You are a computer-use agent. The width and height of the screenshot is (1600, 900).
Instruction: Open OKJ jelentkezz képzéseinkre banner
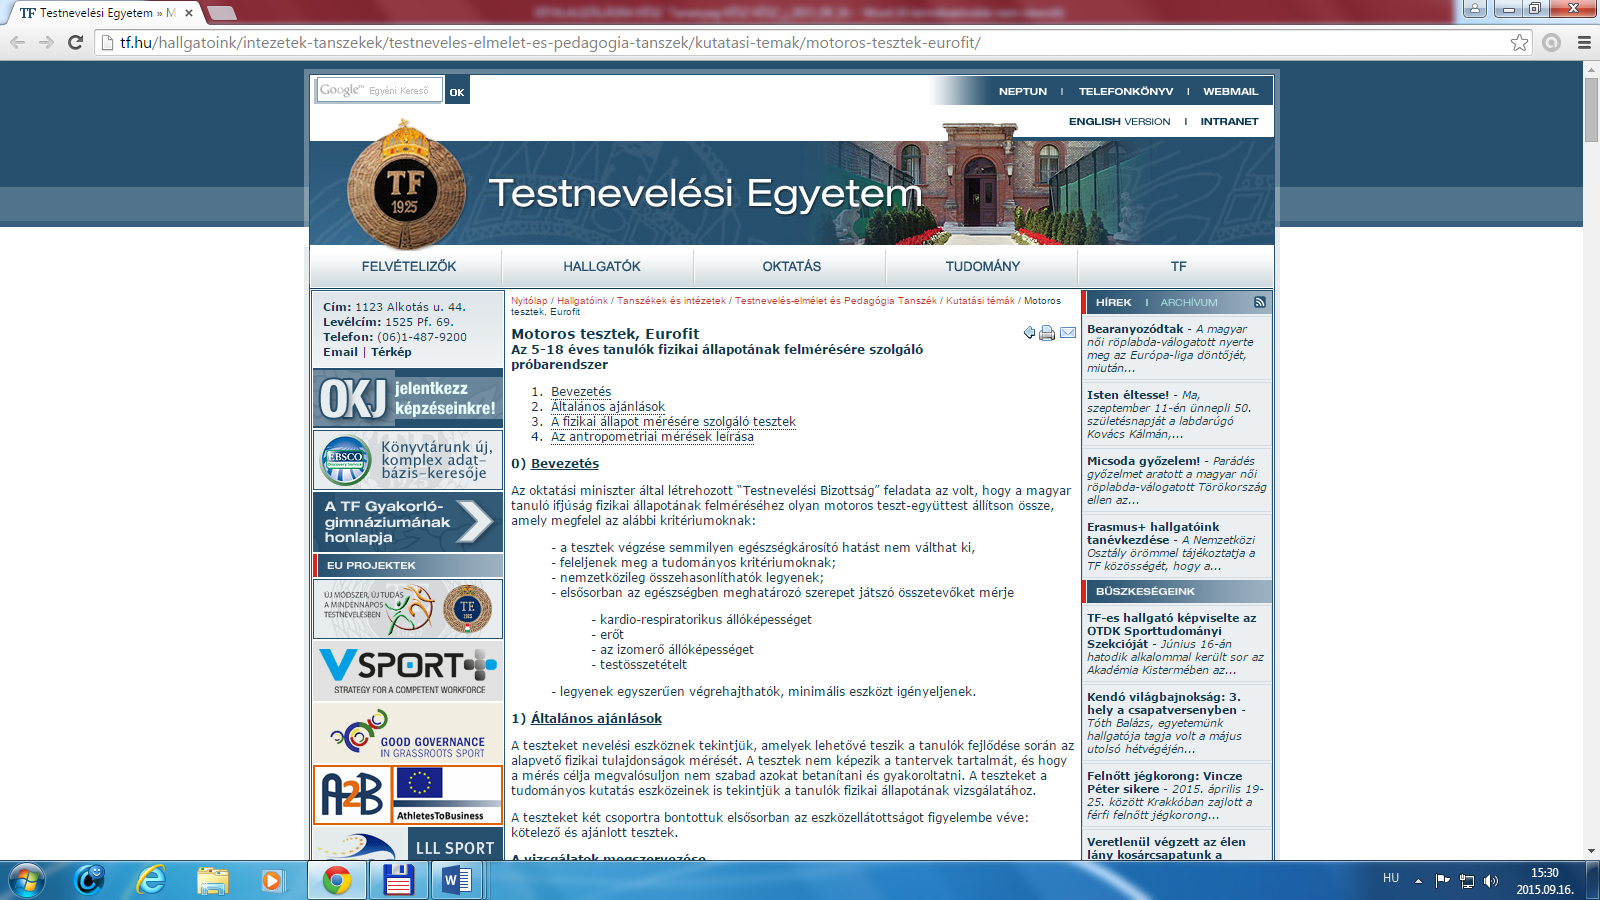(x=407, y=398)
